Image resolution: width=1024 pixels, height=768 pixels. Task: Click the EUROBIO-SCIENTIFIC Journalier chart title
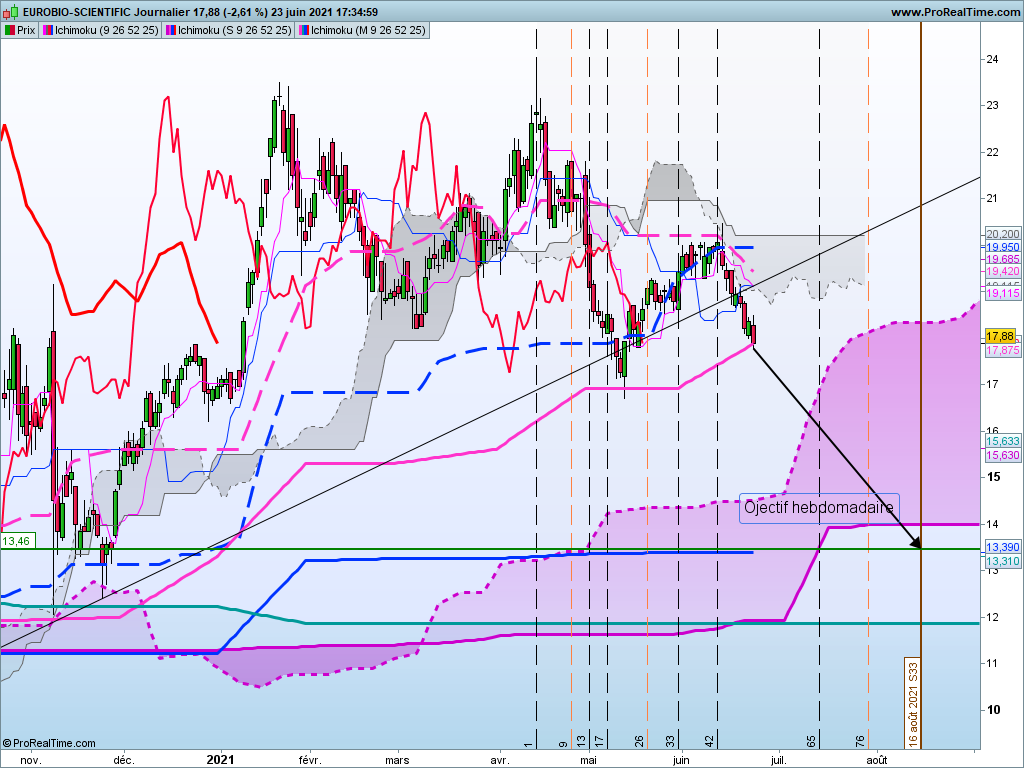(x=200, y=12)
